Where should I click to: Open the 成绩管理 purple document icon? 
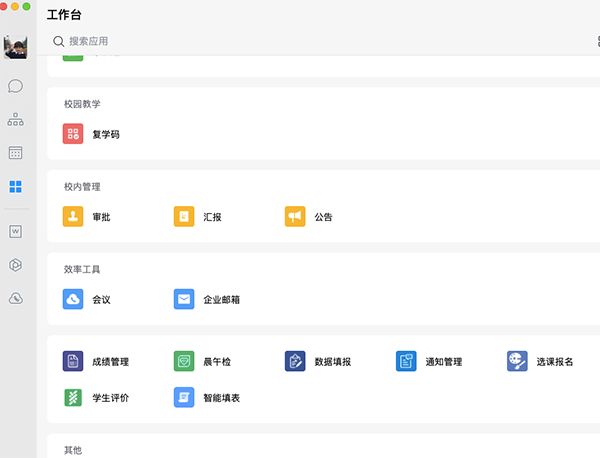click(x=73, y=361)
